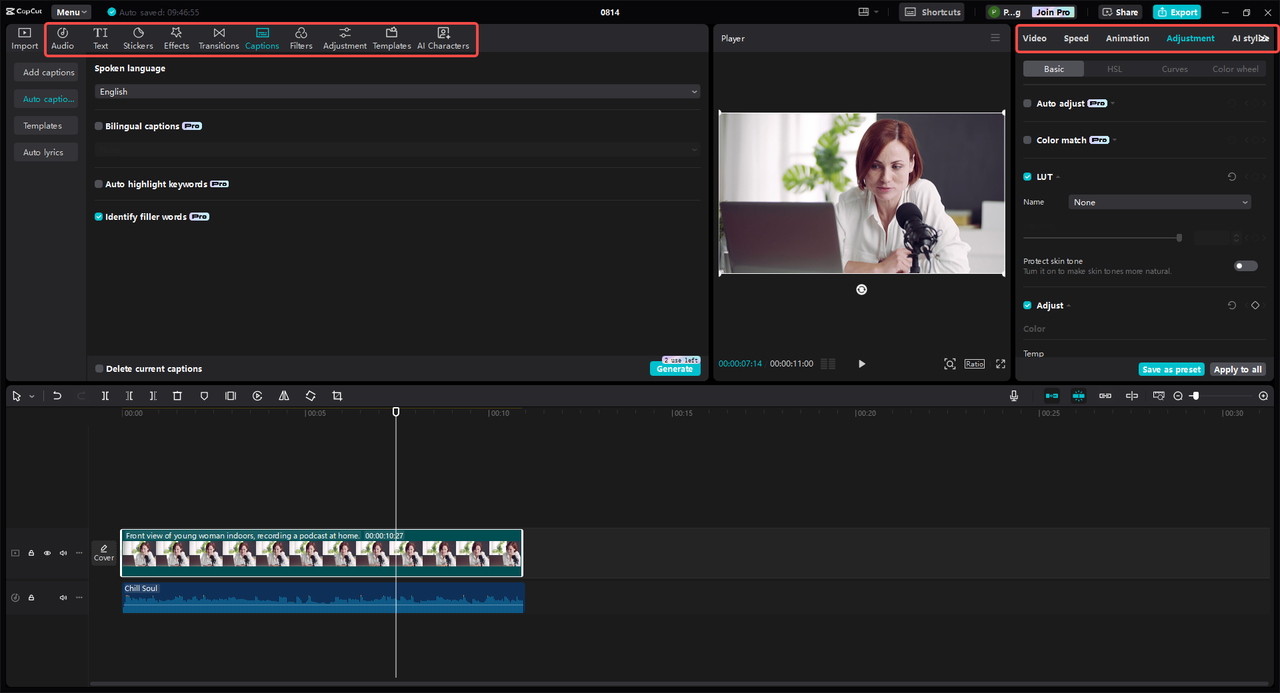Open the Ratio selector in Player
This screenshot has width=1280, height=693.
974,364
